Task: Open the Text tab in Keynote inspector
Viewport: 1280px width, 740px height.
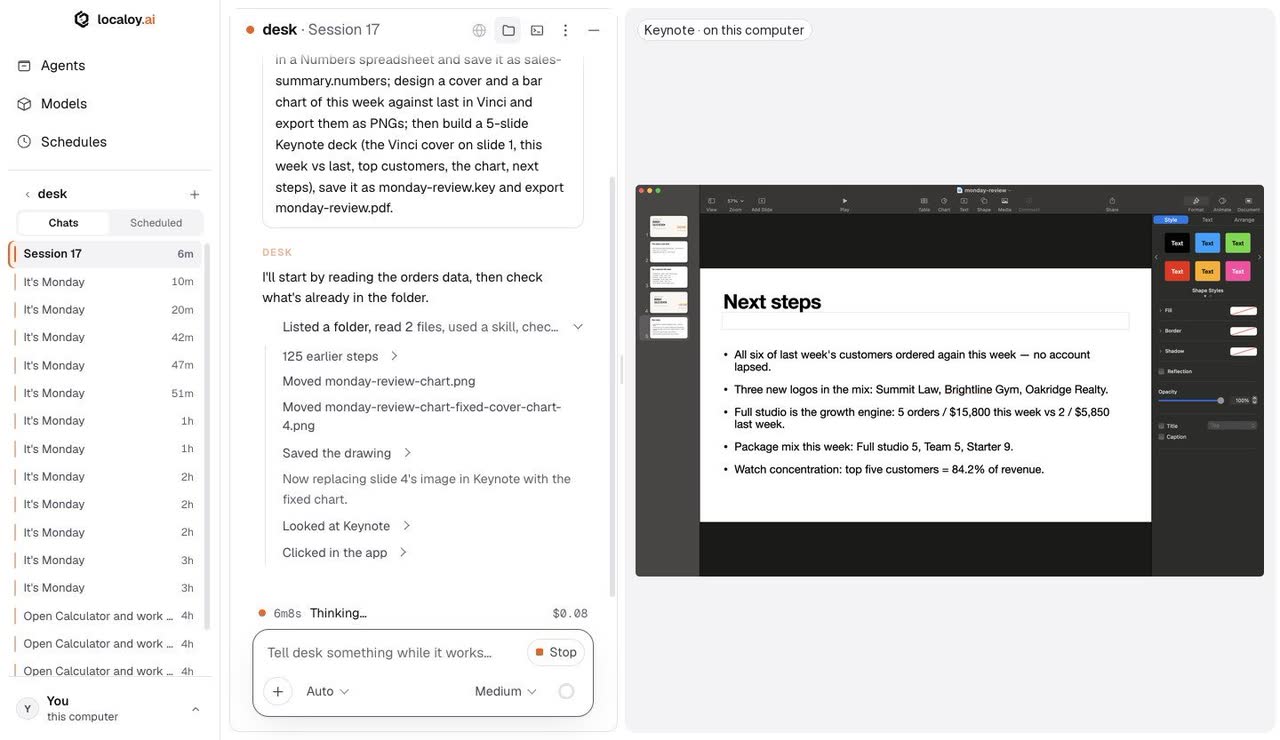Action: [1207, 220]
